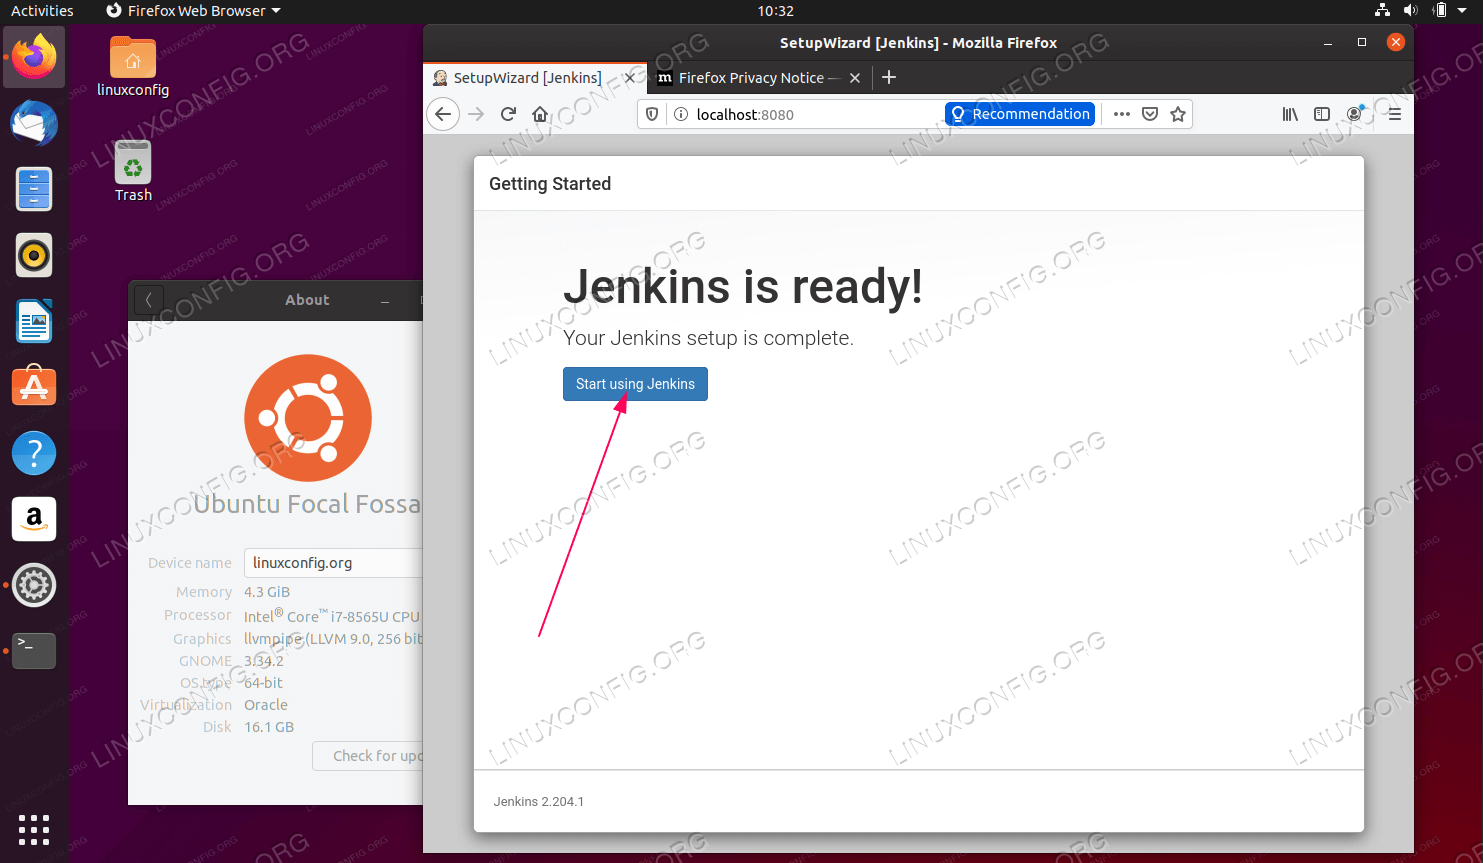Click Start using Jenkins button

tap(635, 384)
